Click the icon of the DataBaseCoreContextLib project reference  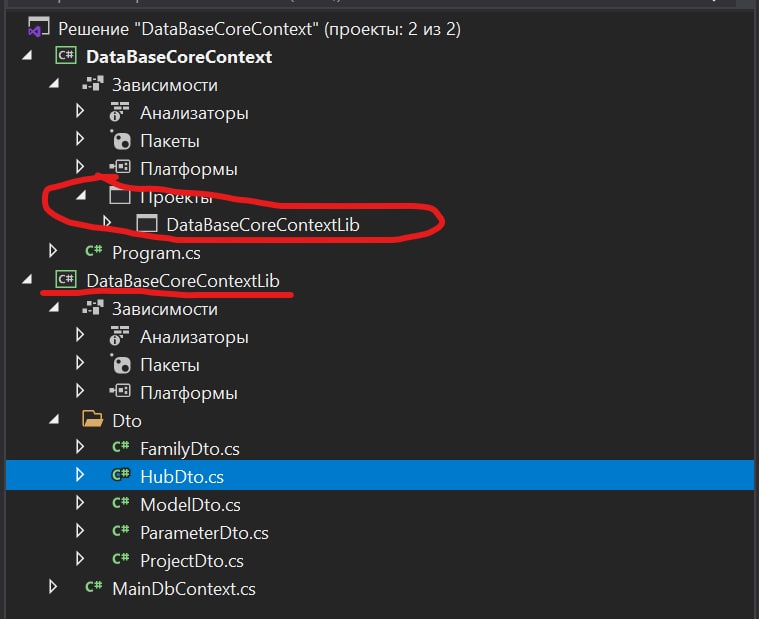pos(147,224)
